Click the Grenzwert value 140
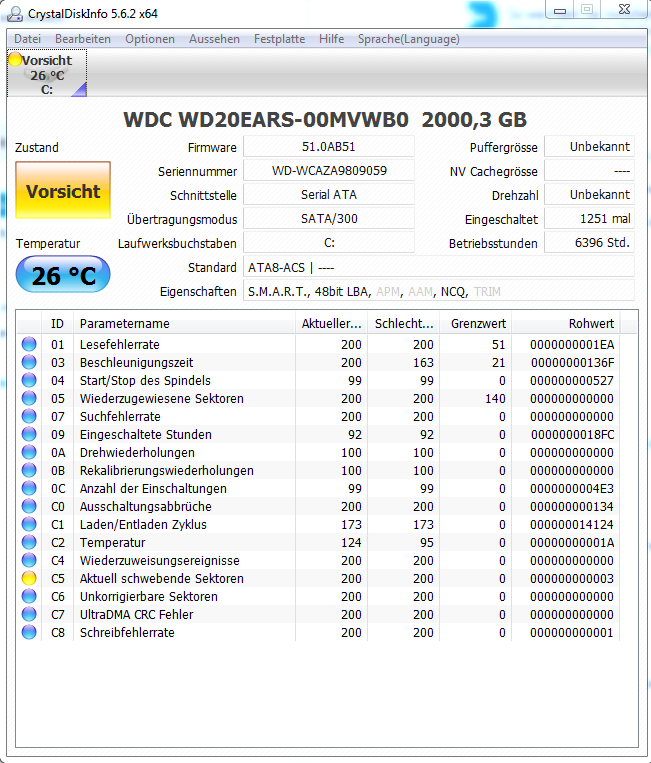Image resolution: width=651 pixels, height=763 pixels. [495, 399]
